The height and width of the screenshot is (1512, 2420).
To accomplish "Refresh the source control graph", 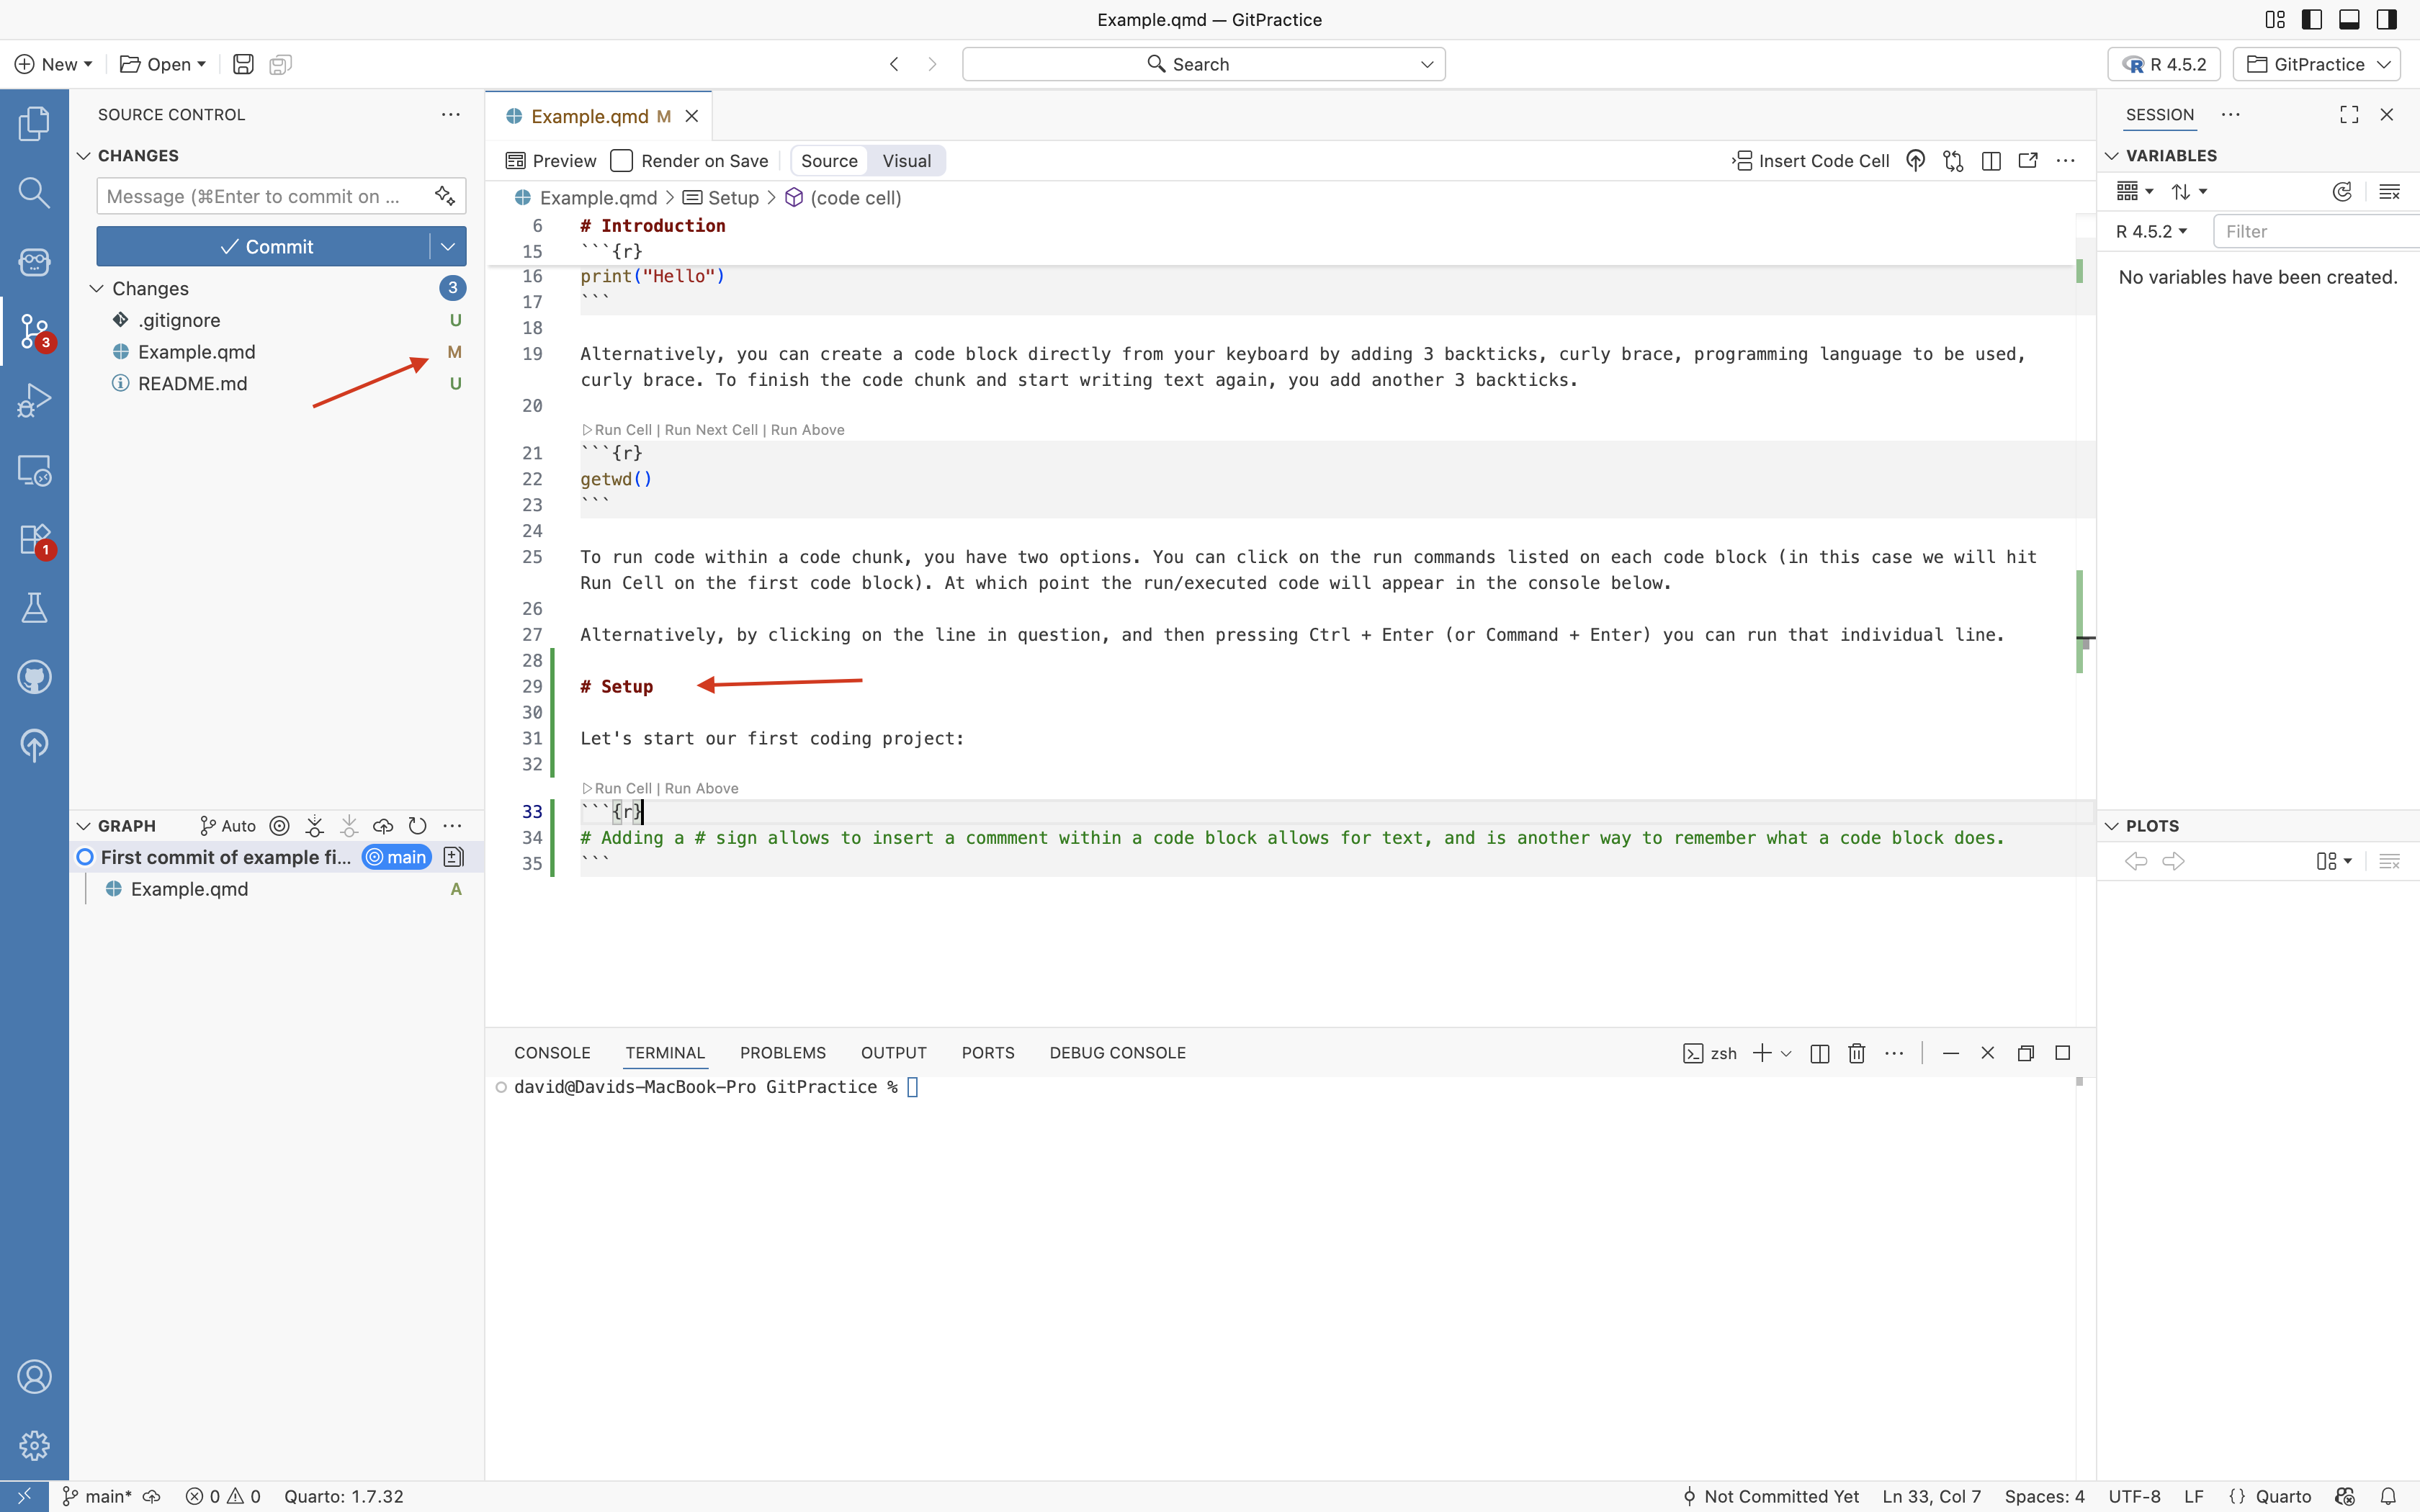I will click(418, 826).
